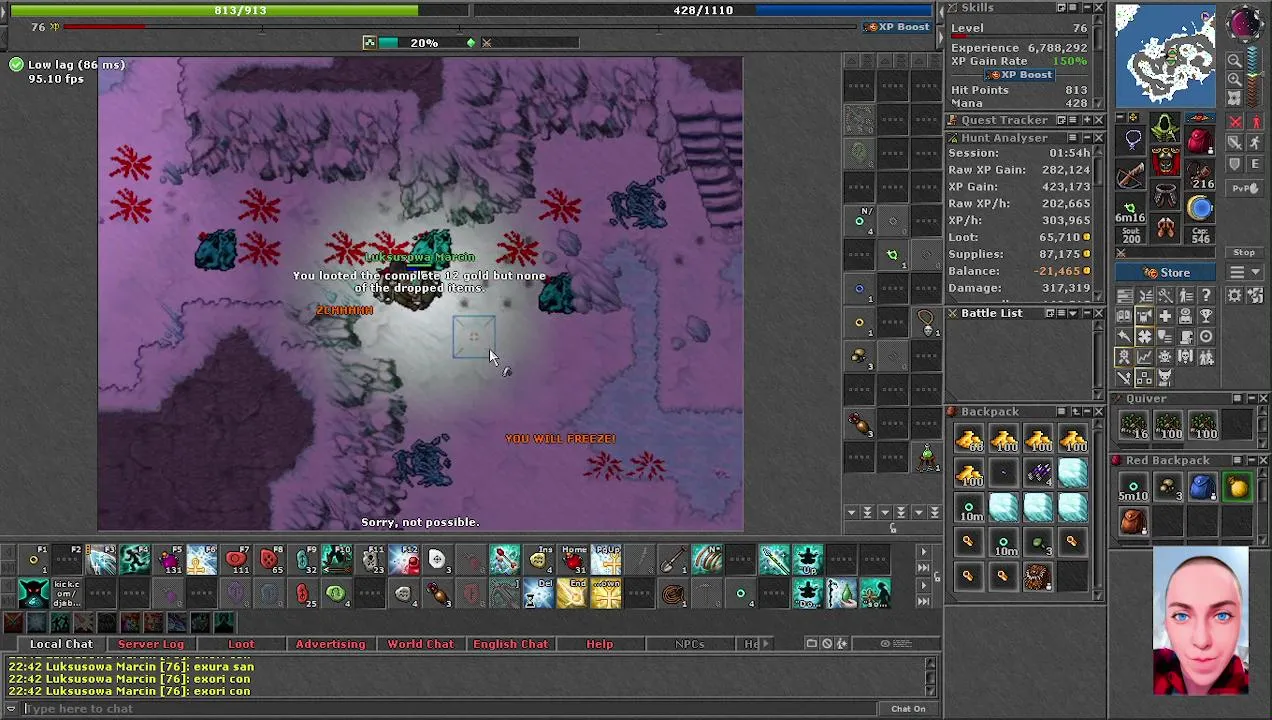Viewport: 1272px width, 720px height.
Task: Open the fur bag in Backpack
Action: [x=1038, y=577]
